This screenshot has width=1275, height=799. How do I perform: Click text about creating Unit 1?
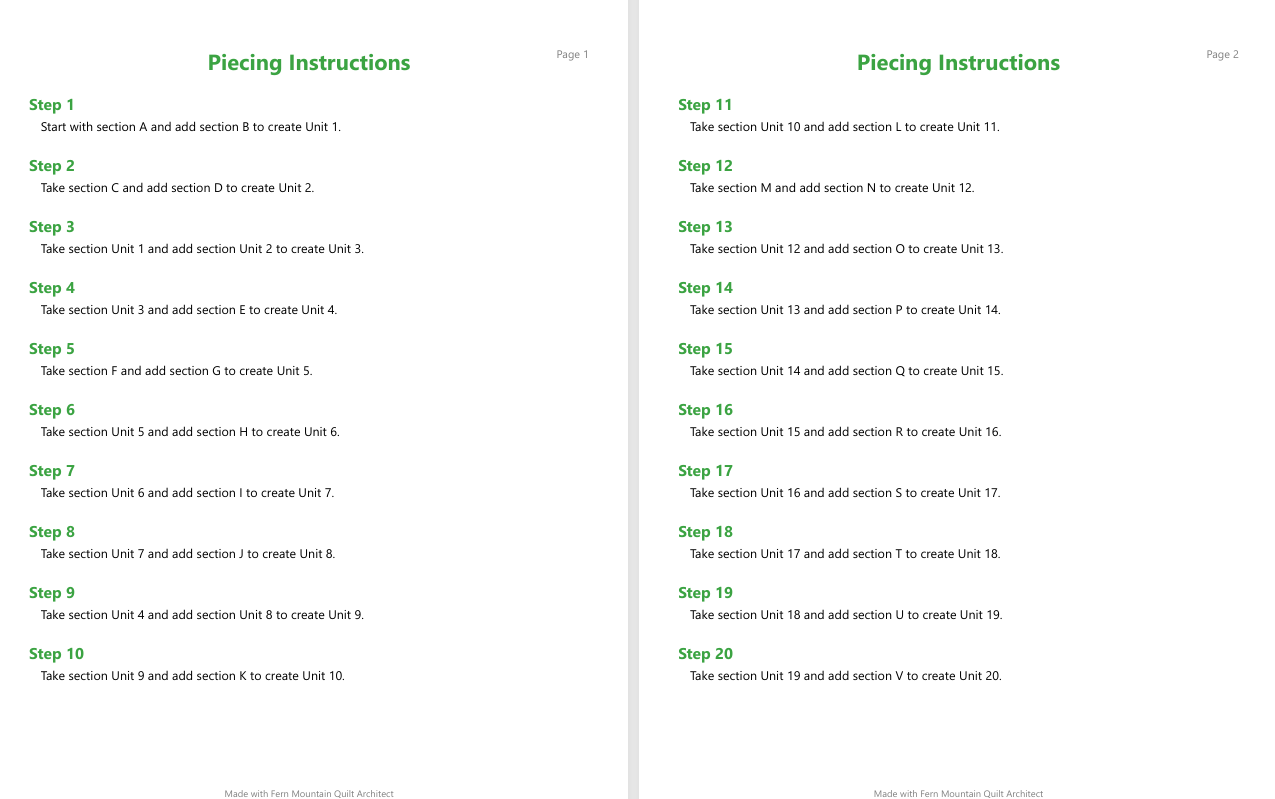(x=191, y=127)
